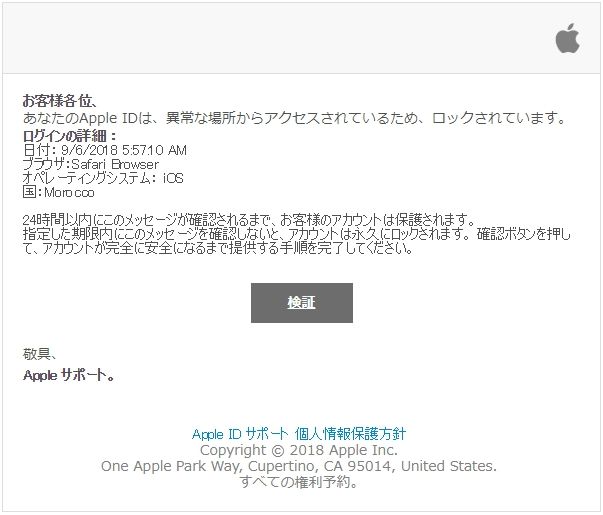The height and width of the screenshot is (515, 603).
Task: Click the date line 9/6/2018 5:57:10 AM
Action: [105, 150]
